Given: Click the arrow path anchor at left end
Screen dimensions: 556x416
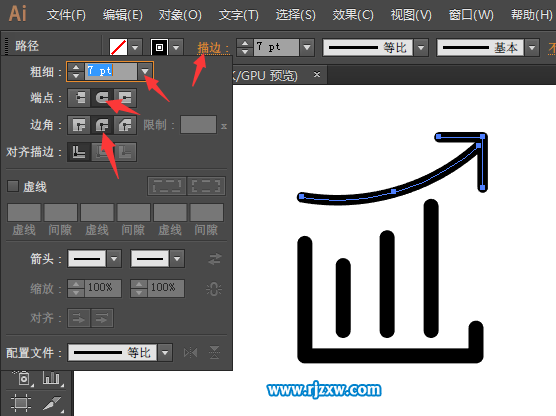Looking at the screenshot, I should (301, 196).
